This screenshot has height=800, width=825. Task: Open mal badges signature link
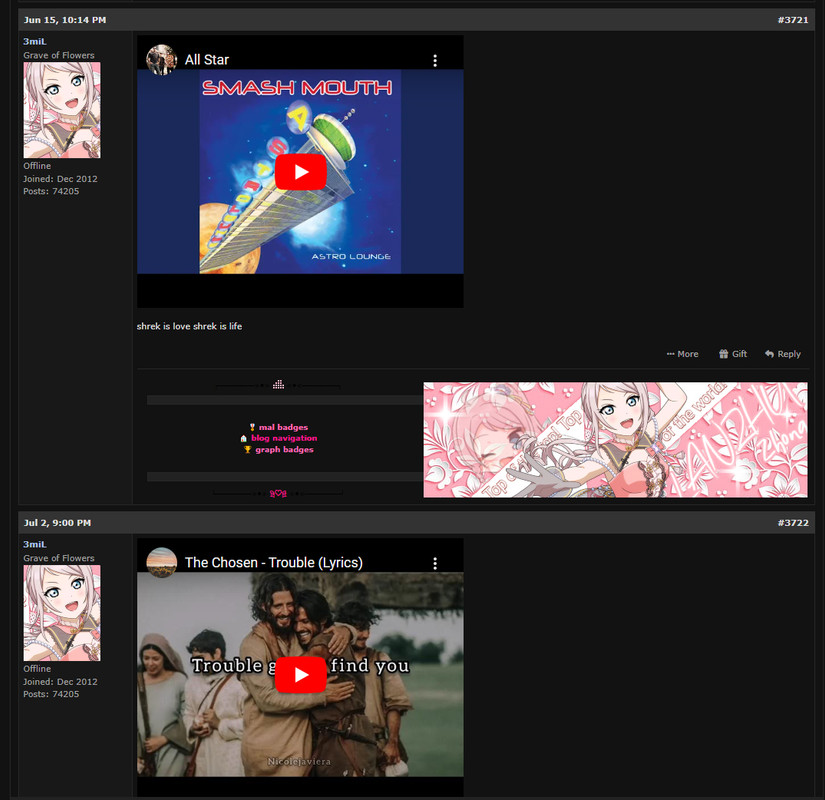pos(283,427)
